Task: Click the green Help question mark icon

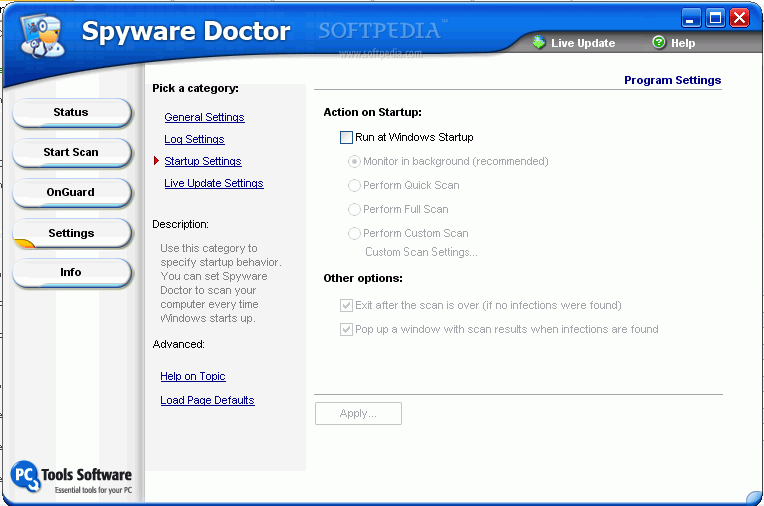Action: coord(658,42)
